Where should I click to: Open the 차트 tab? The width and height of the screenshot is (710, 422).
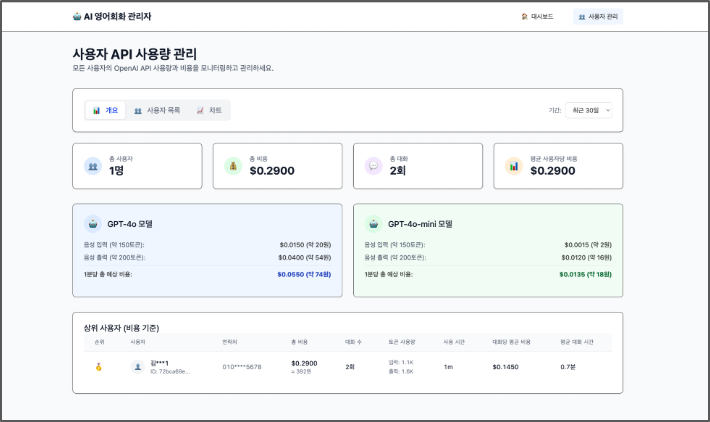(209, 110)
